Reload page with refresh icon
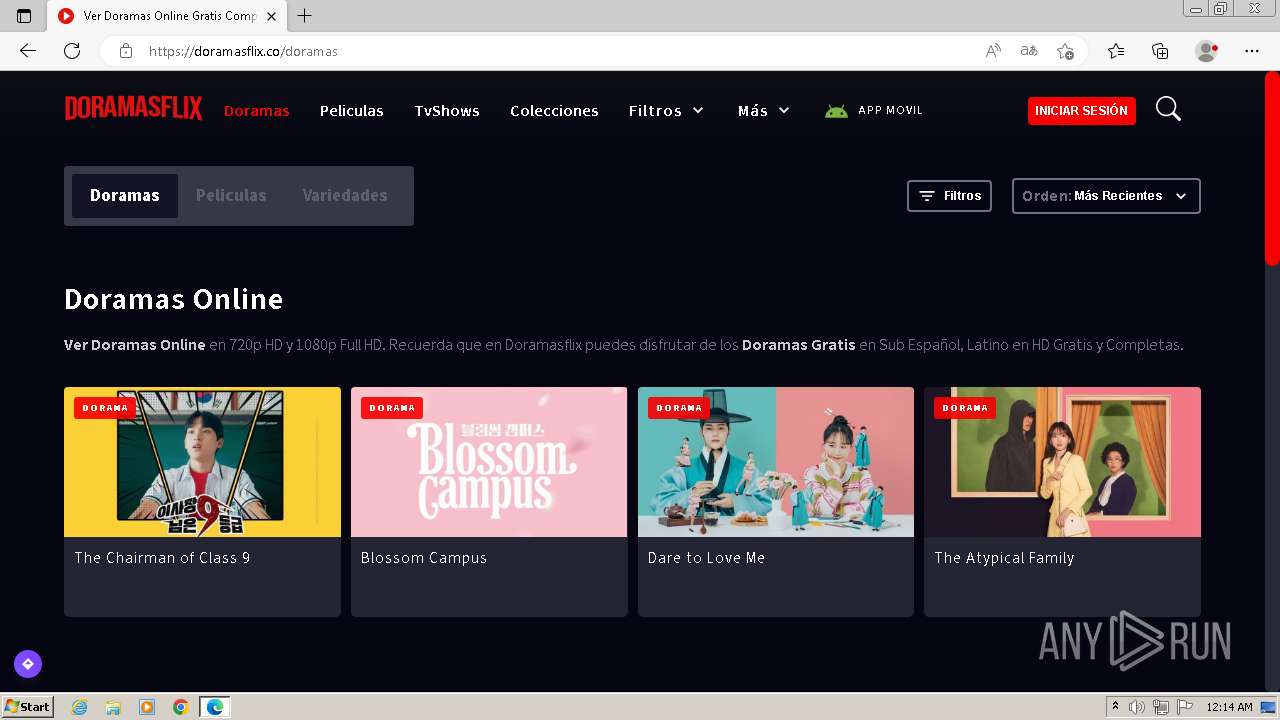Viewport: 1280px width, 720px height. [x=72, y=51]
